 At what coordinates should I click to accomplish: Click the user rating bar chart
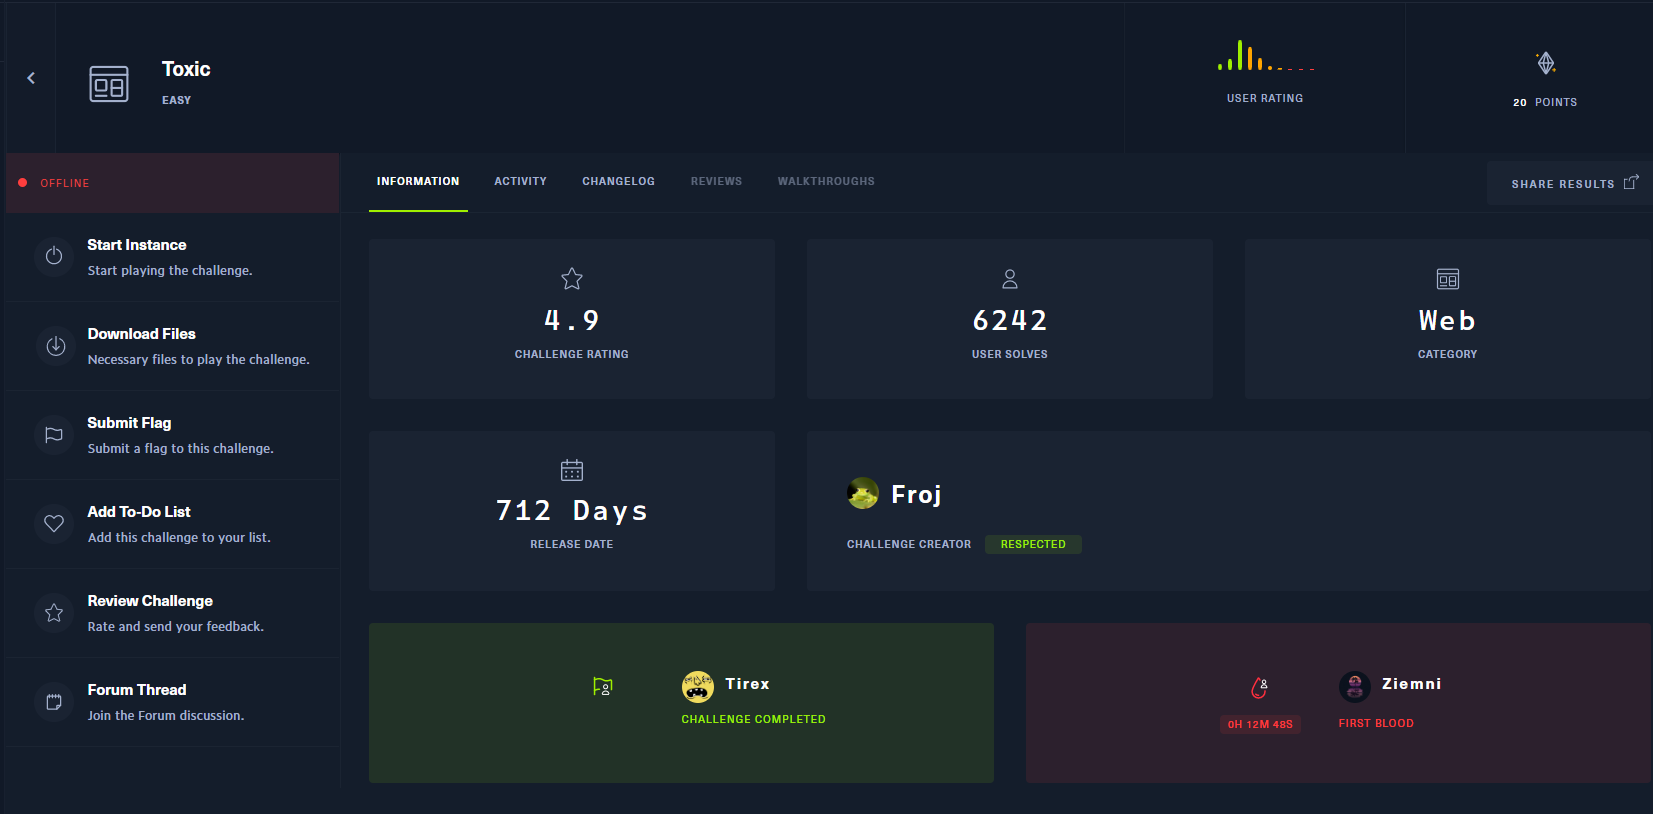click(1265, 56)
